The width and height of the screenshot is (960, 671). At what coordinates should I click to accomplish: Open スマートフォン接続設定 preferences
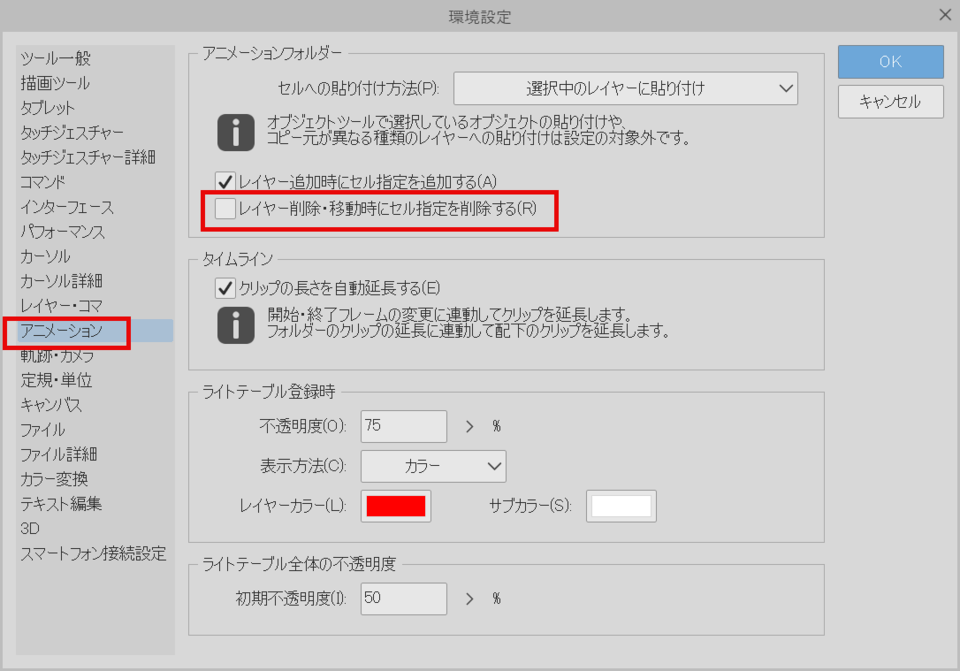click(x=94, y=553)
